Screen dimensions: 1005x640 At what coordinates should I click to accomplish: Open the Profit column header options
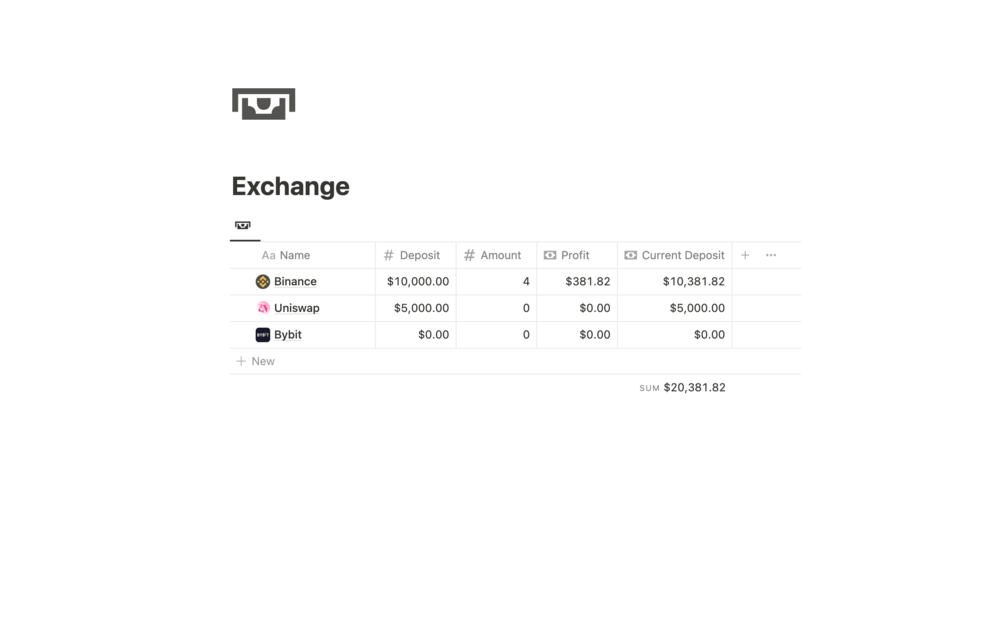point(577,255)
